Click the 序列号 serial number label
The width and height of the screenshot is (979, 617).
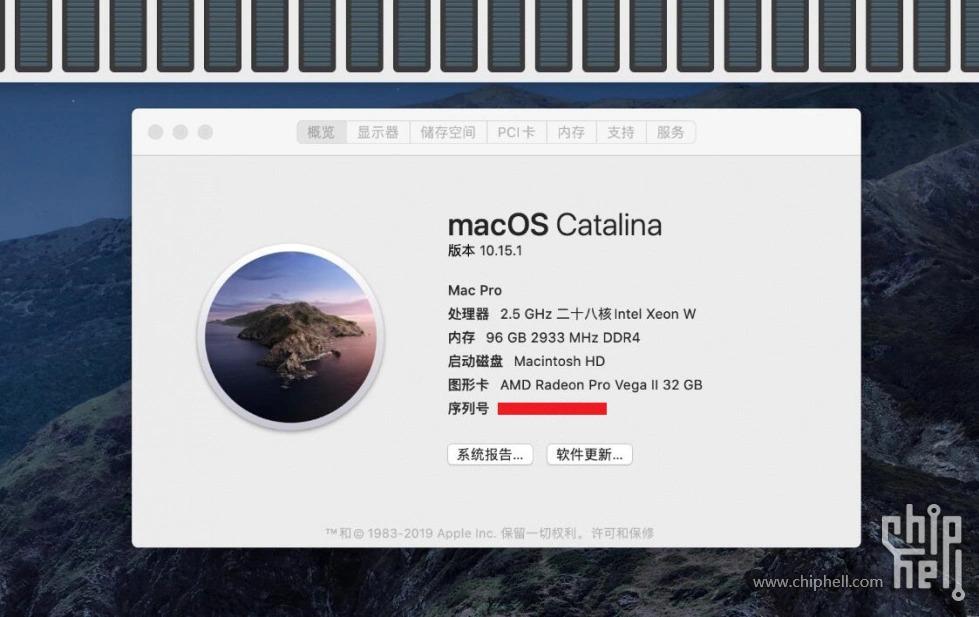click(468, 409)
